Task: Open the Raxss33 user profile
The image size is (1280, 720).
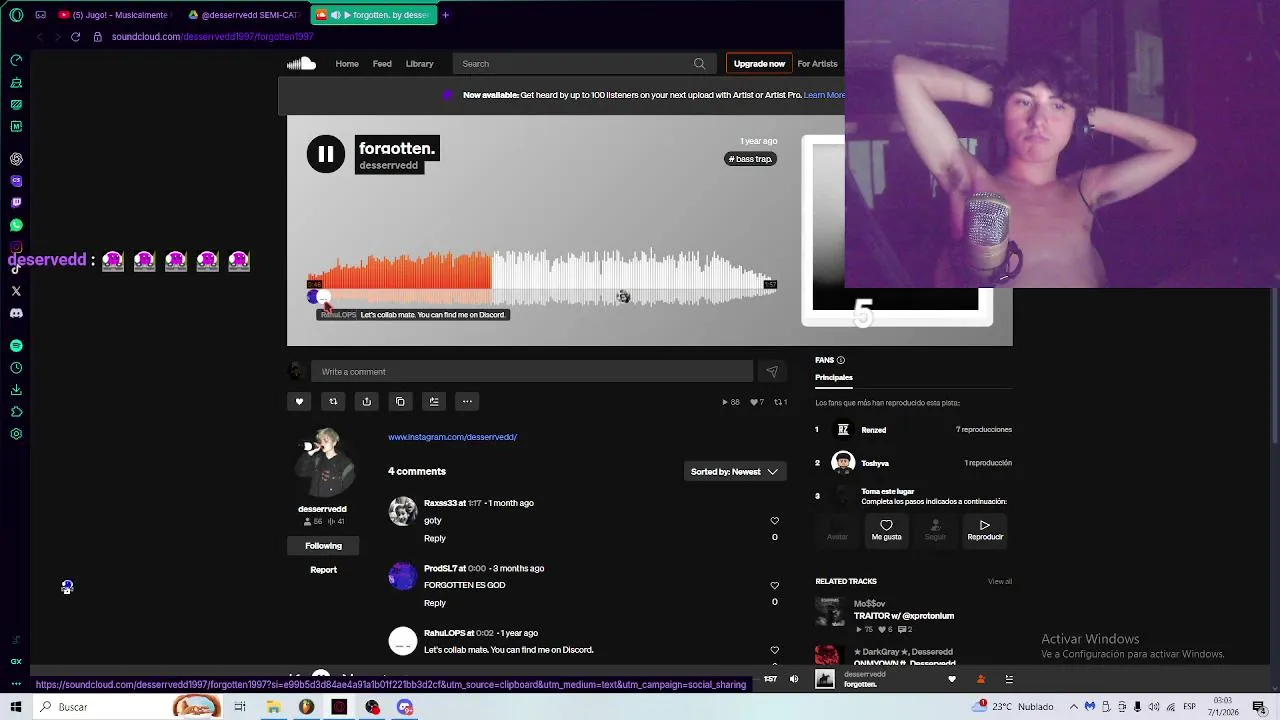Action: click(x=440, y=503)
